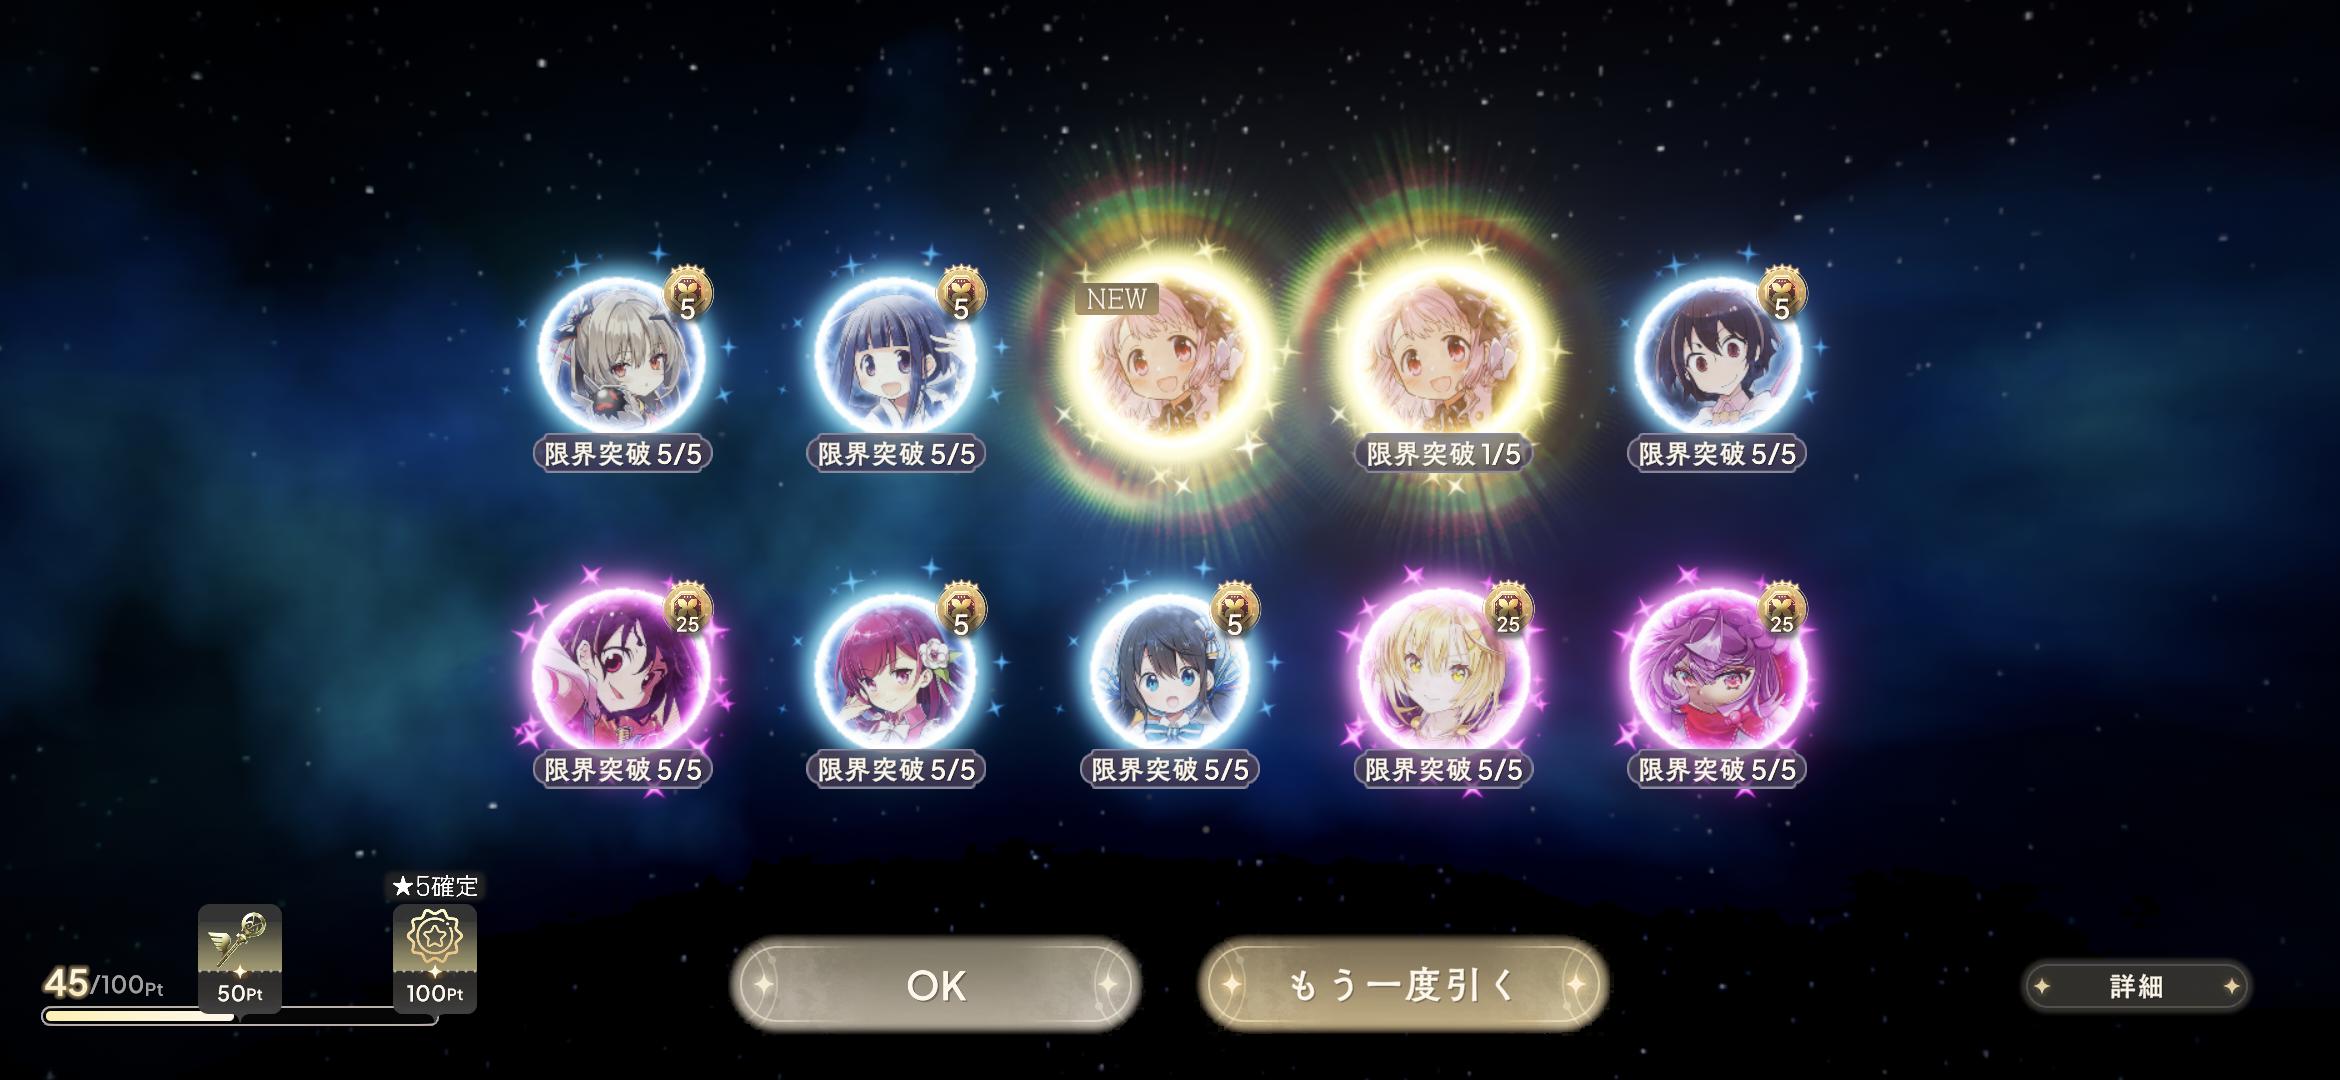Tap the 限界突破 1/5 label
2340x1080 pixels.
point(1443,454)
